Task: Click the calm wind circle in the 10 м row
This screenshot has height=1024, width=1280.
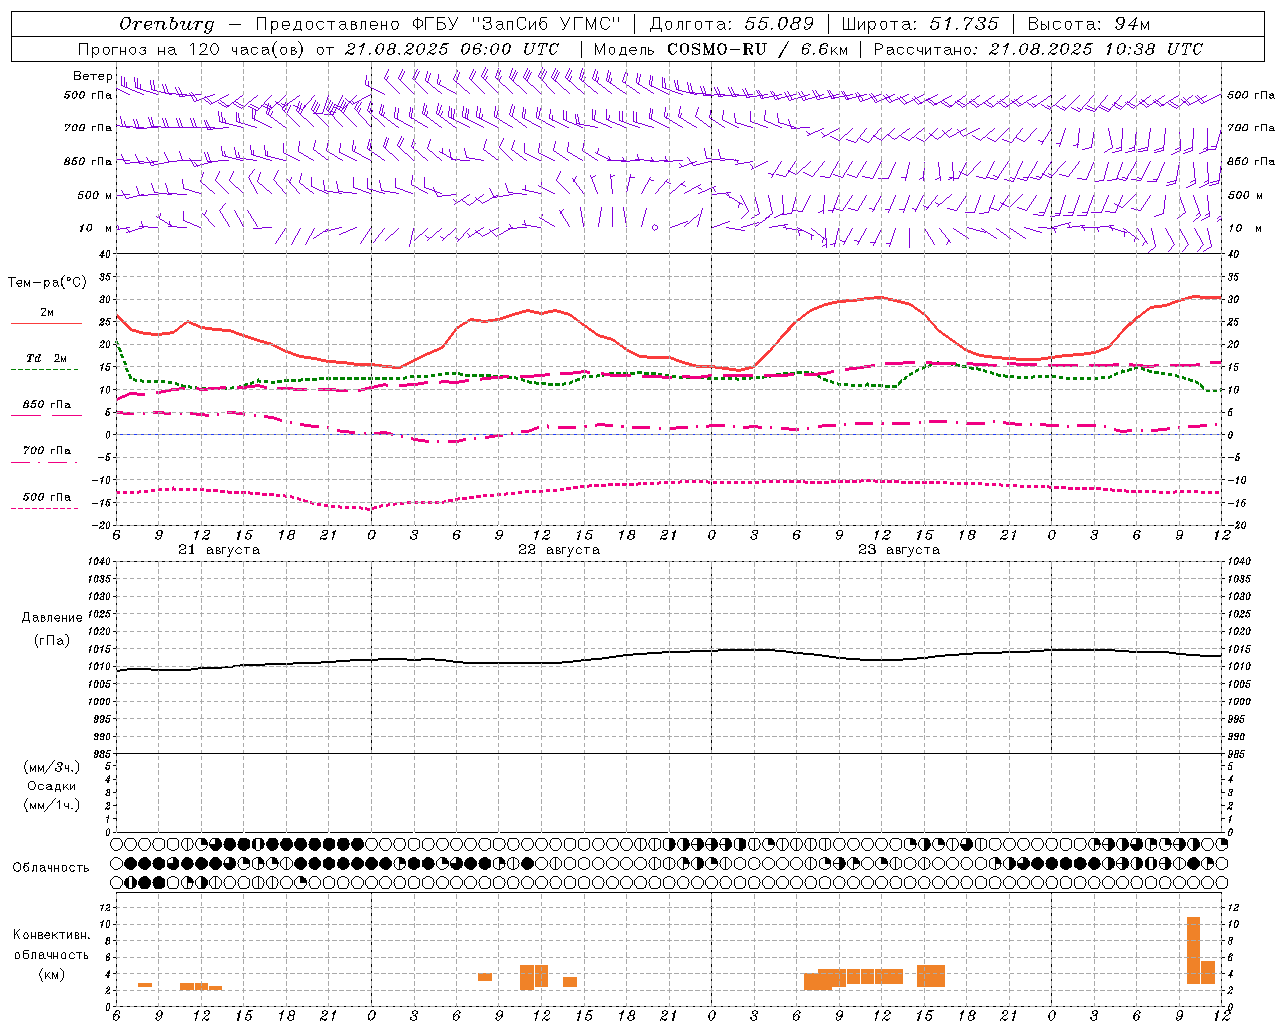Action: pos(655,228)
